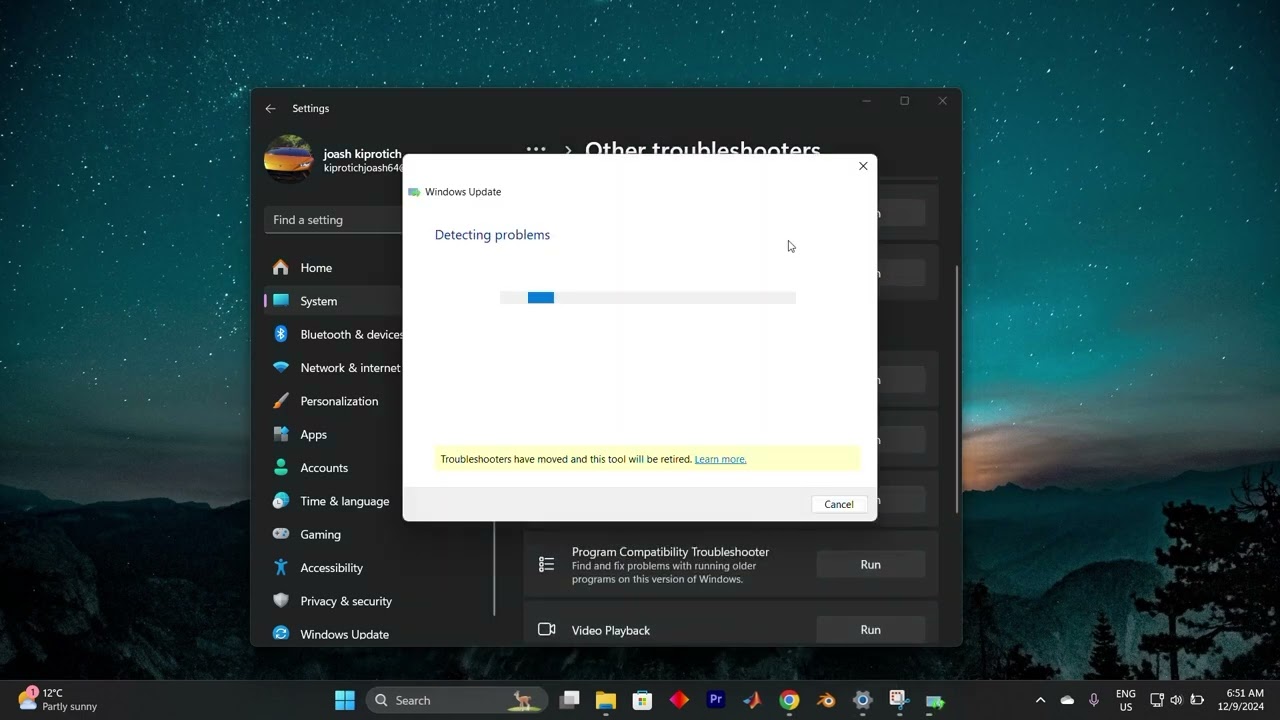Image resolution: width=1280 pixels, height=720 pixels.
Task: Click the joash kiprotich profile picture
Action: (x=289, y=159)
